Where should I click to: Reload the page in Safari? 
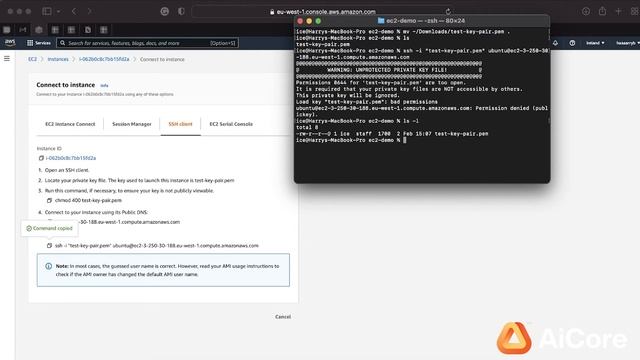pos(448,11)
